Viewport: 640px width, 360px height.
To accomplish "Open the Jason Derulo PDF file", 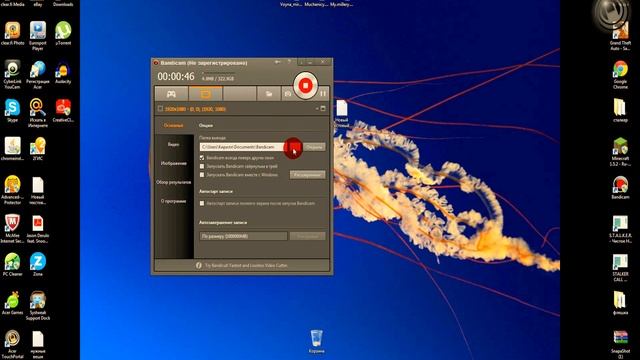I will coord(38,229).
